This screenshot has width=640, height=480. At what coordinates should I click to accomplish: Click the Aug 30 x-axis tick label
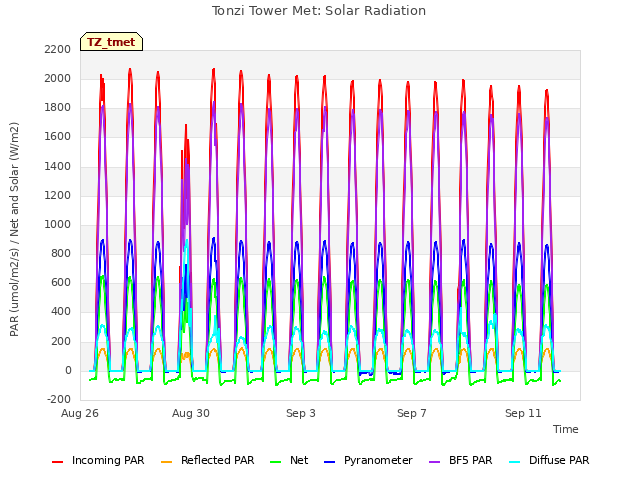[x=191, y=413]
